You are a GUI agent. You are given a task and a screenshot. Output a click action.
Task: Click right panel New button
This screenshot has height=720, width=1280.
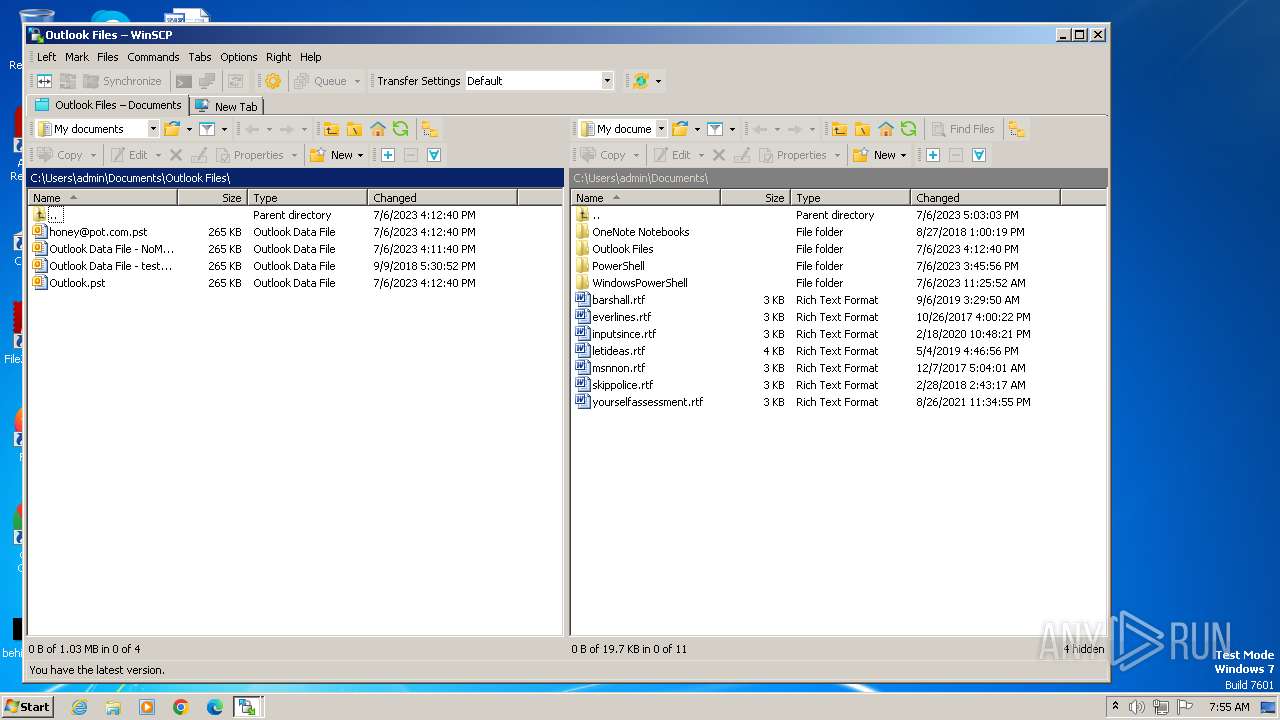[876, 155]
